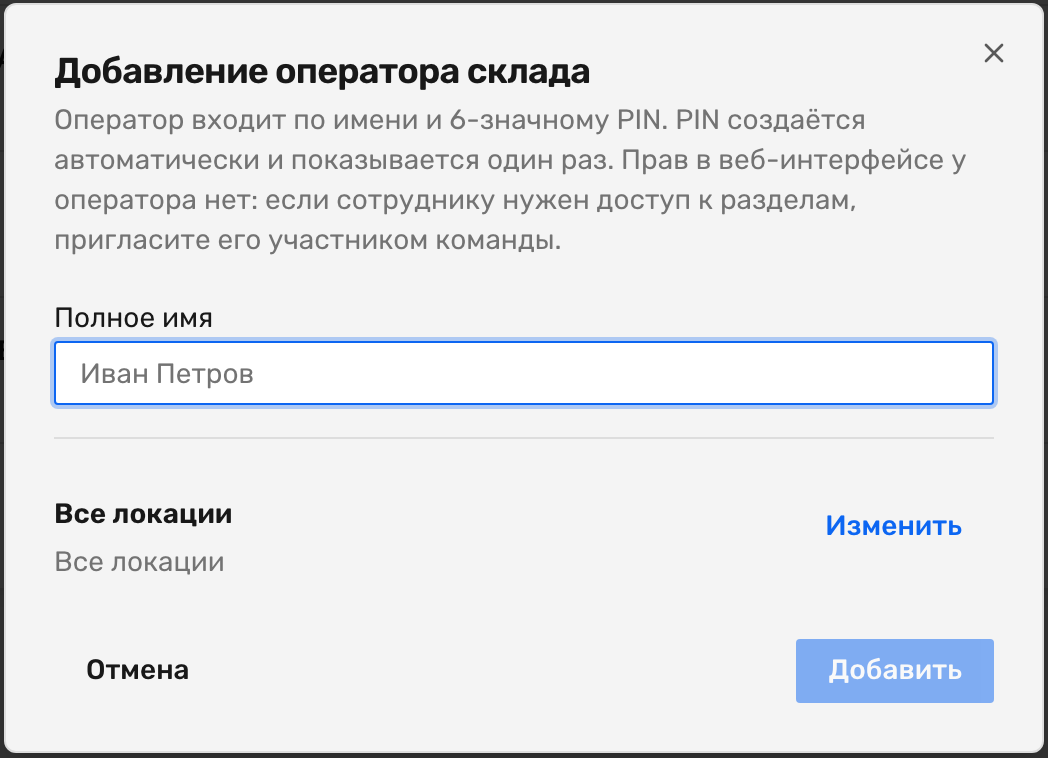Click the gray Все локации subtitle
1048x758 pixels.
point(139,562)
